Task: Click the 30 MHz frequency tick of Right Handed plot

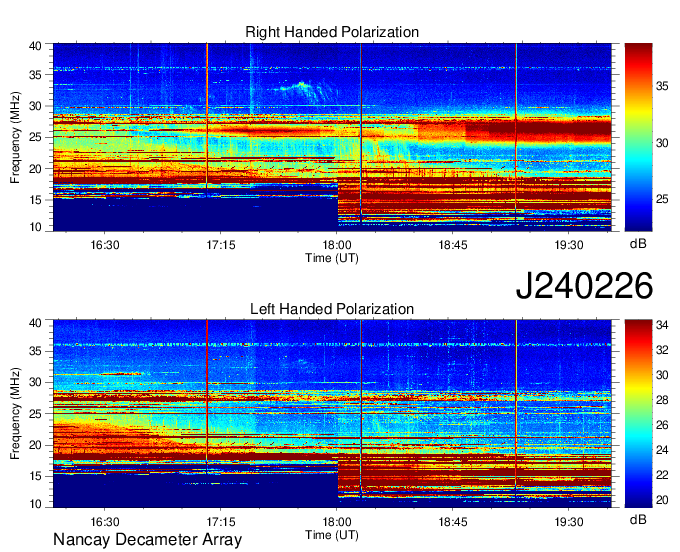Action: 35,106
